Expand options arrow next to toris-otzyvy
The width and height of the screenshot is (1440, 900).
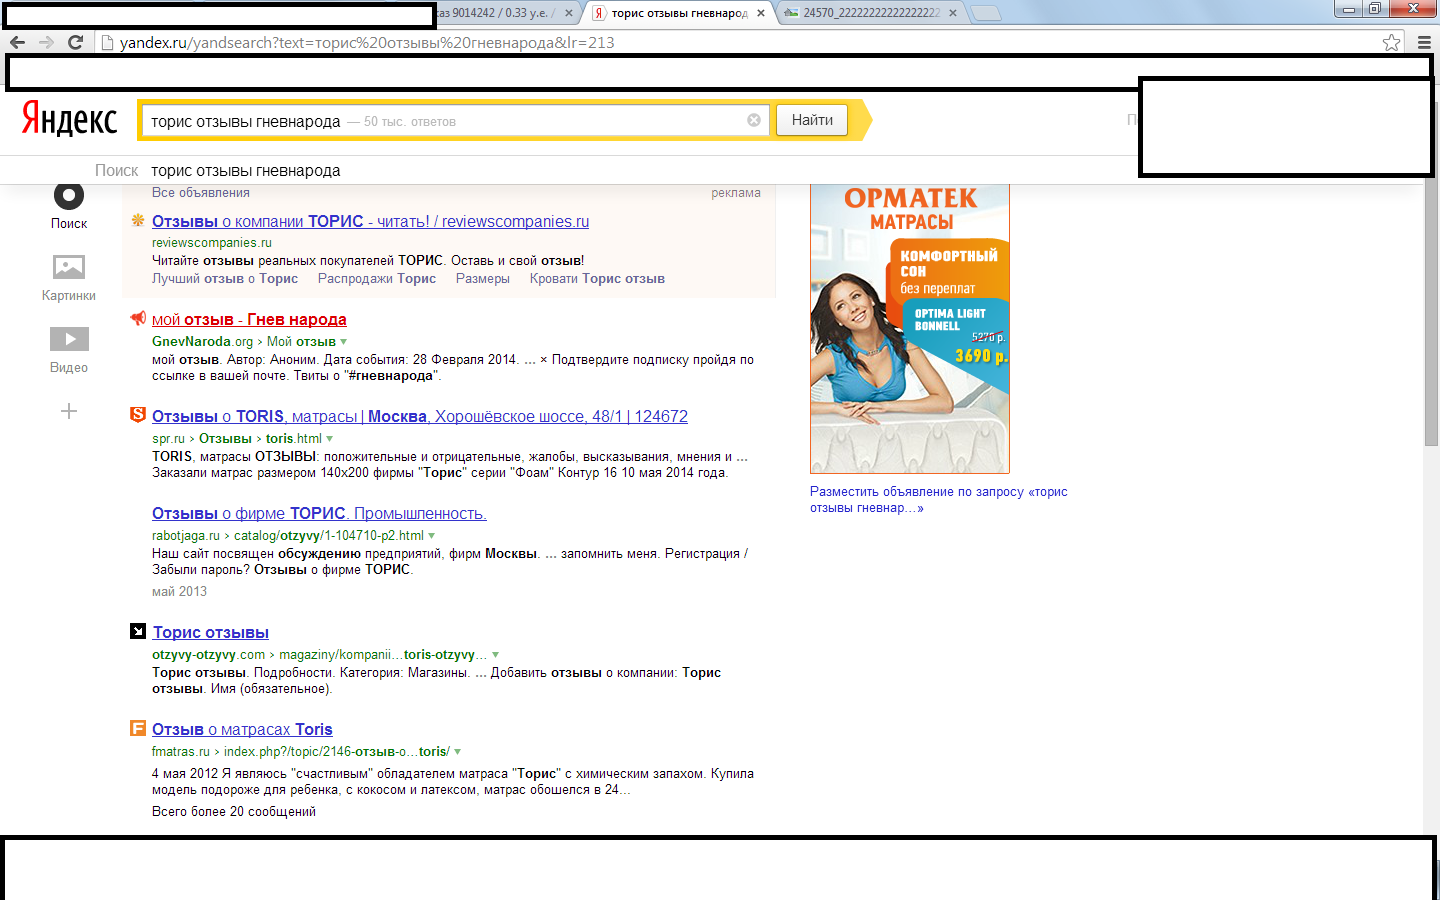[495, 655]
